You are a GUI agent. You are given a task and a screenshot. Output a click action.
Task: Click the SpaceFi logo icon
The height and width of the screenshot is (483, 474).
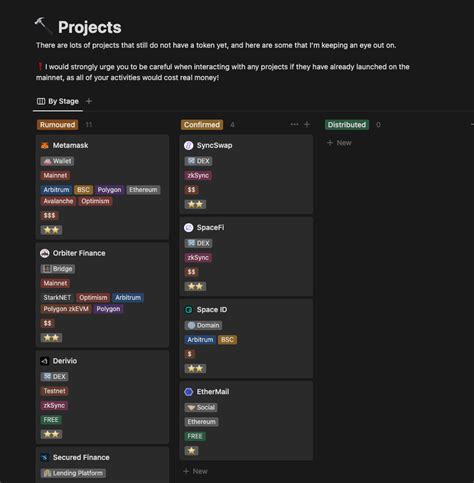[x=189, y=228]
